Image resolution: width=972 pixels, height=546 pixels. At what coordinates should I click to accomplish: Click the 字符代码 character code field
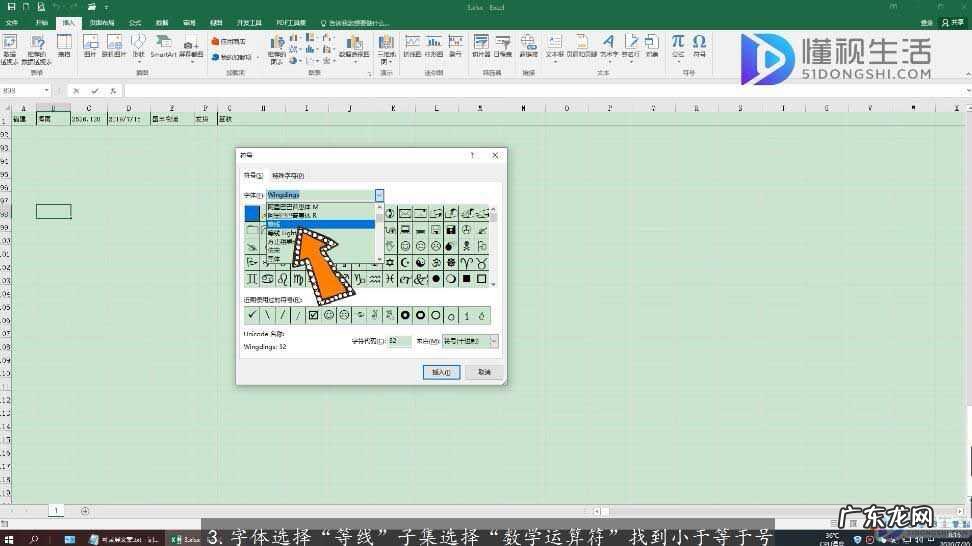click(x=398, y=341)
